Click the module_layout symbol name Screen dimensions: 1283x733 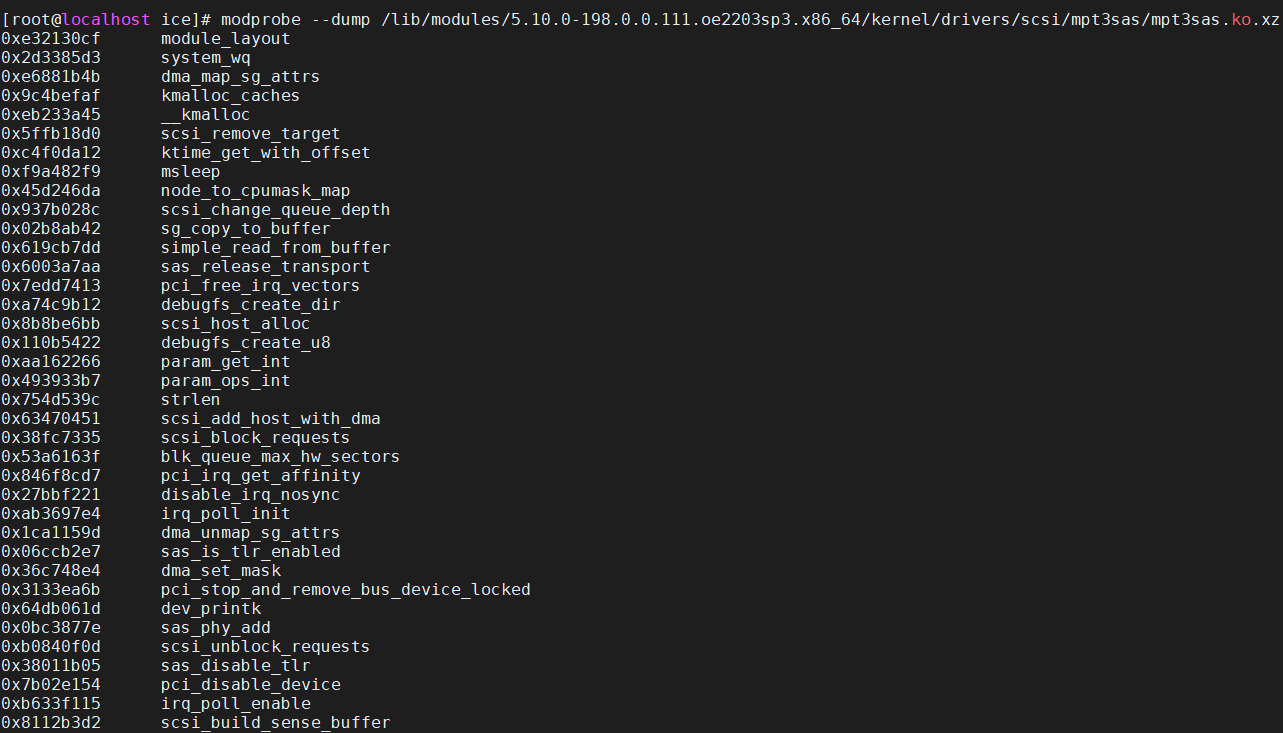pos(225,39)
